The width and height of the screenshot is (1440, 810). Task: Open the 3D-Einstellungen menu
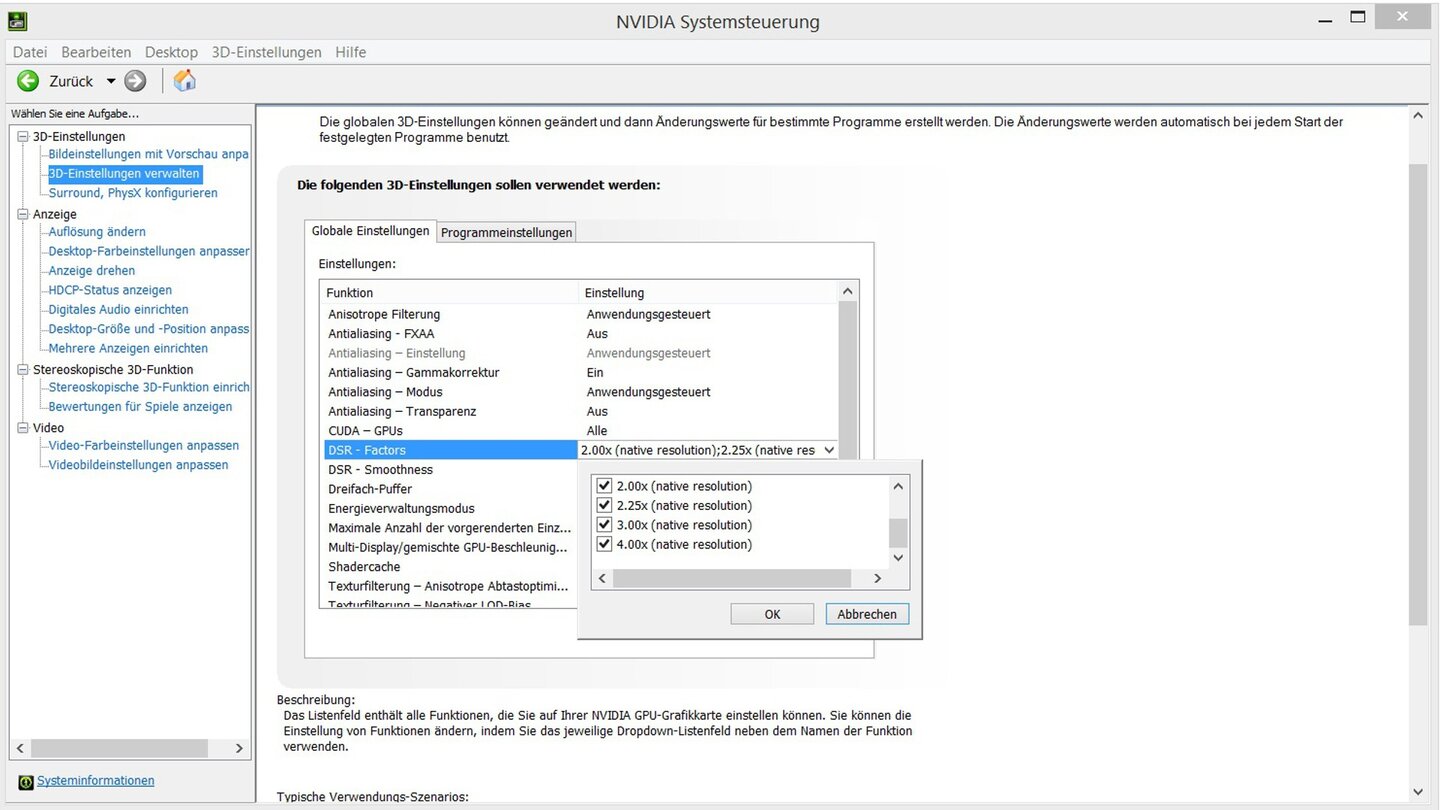pyautogui.click(x=266, y=52)
